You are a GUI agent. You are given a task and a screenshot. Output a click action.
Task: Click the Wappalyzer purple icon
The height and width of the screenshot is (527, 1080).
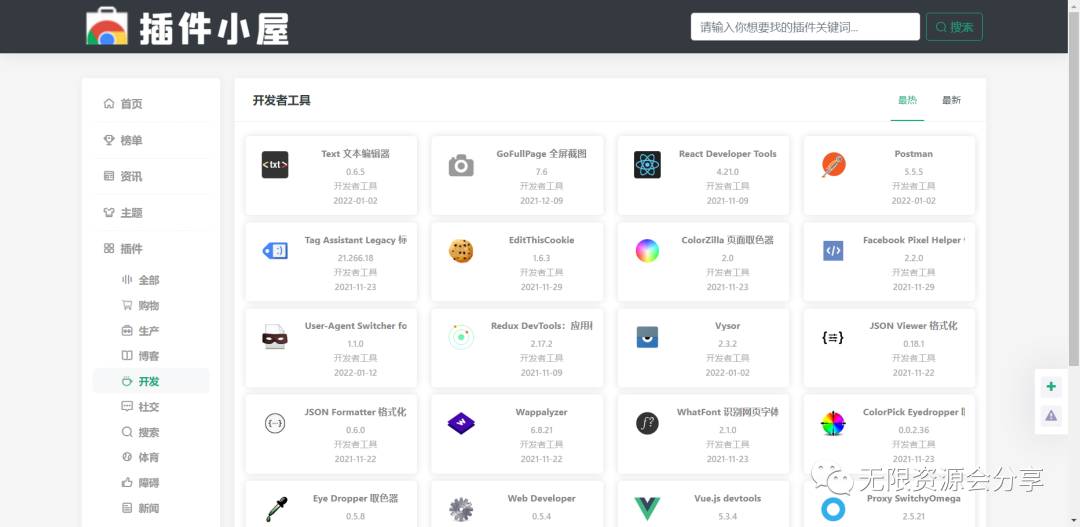[461, 423]
